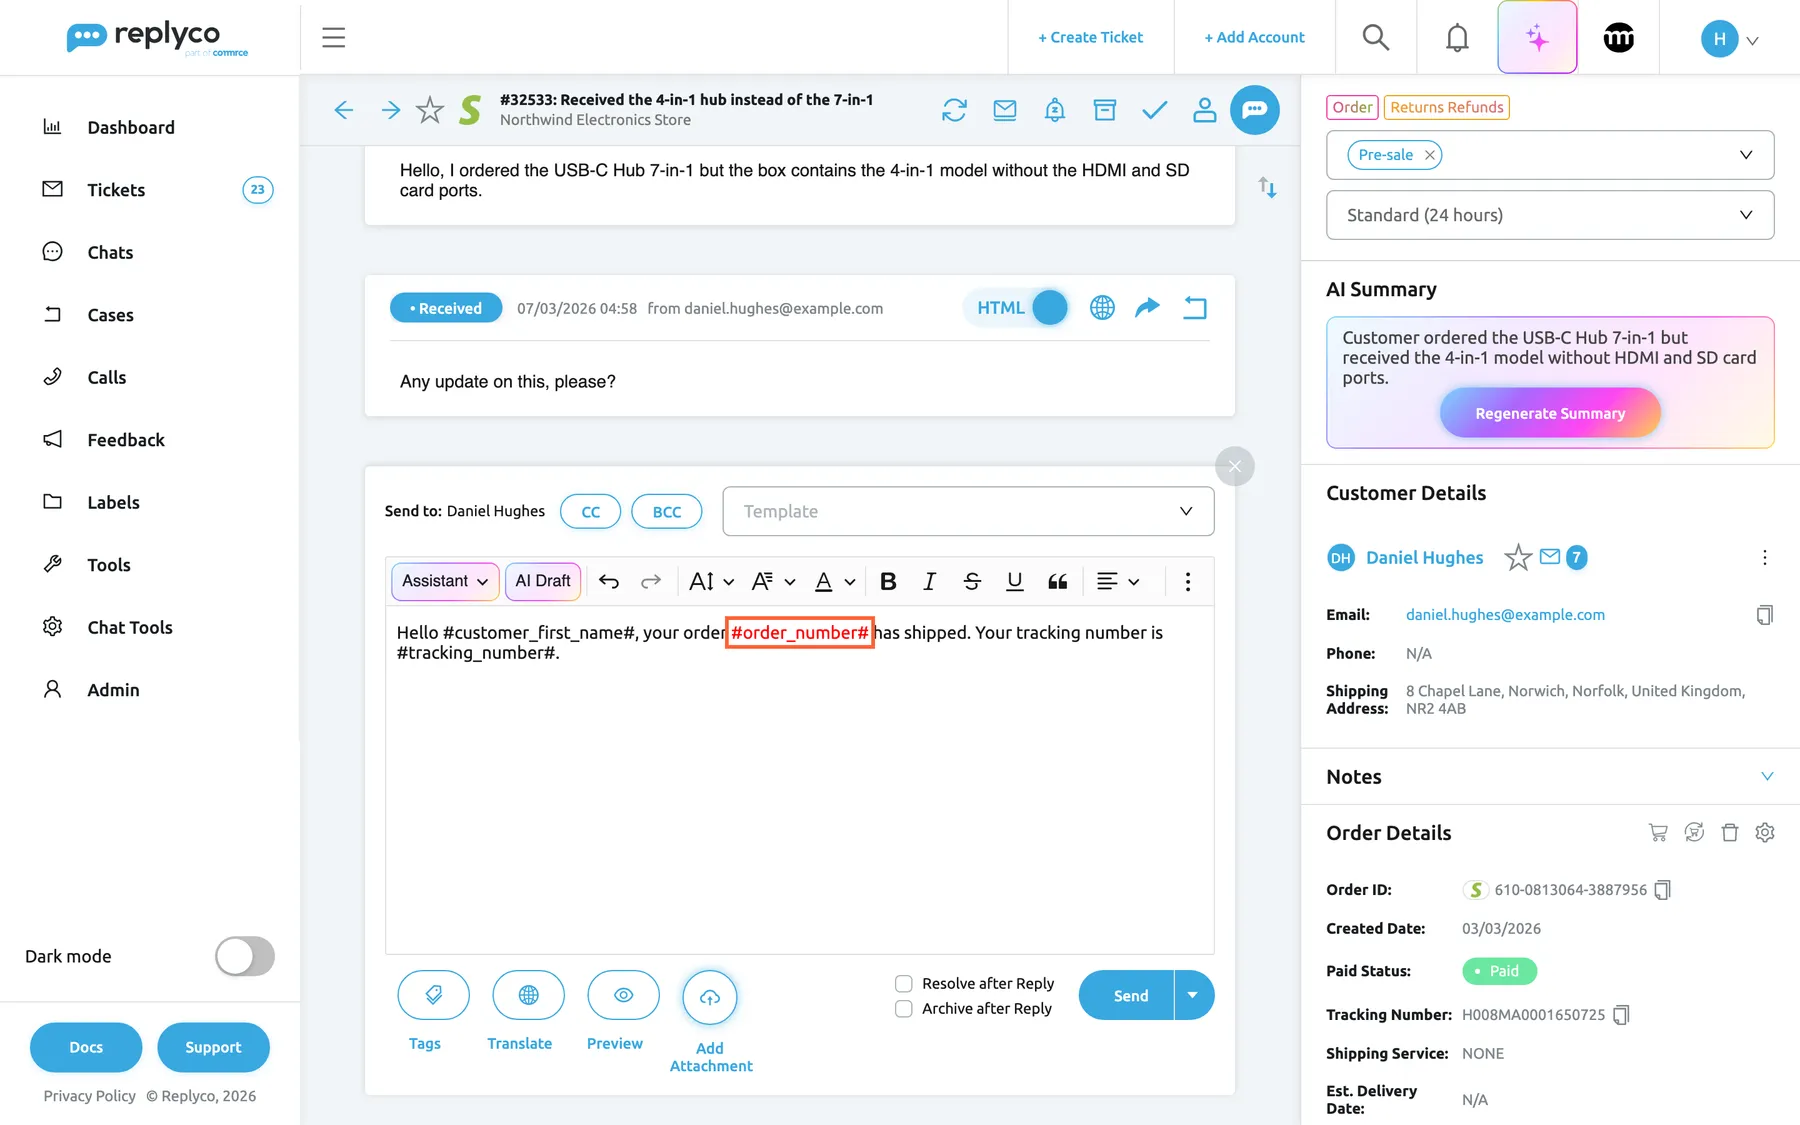Open the Standard (24 hours) dropdown
1800x1125 pixels.
pyautogui.click(x=1550, y=215)
